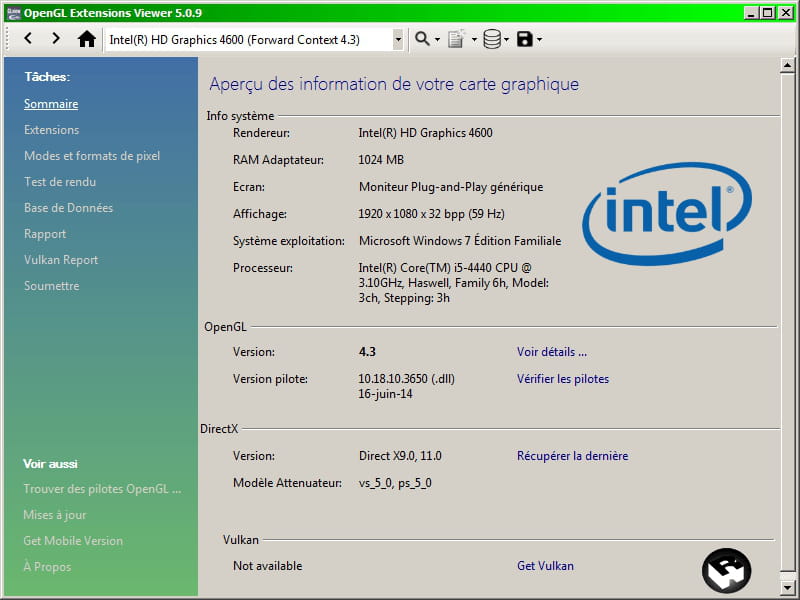Click the magnifier search icon
The image size is (800, 600).
tap(422, 39)
